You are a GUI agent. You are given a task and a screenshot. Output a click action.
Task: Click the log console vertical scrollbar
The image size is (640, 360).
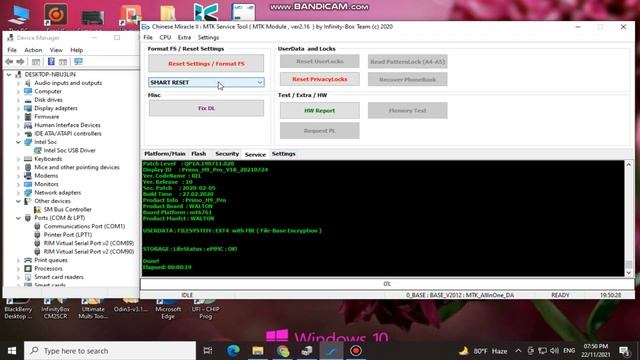pos(629,218)
